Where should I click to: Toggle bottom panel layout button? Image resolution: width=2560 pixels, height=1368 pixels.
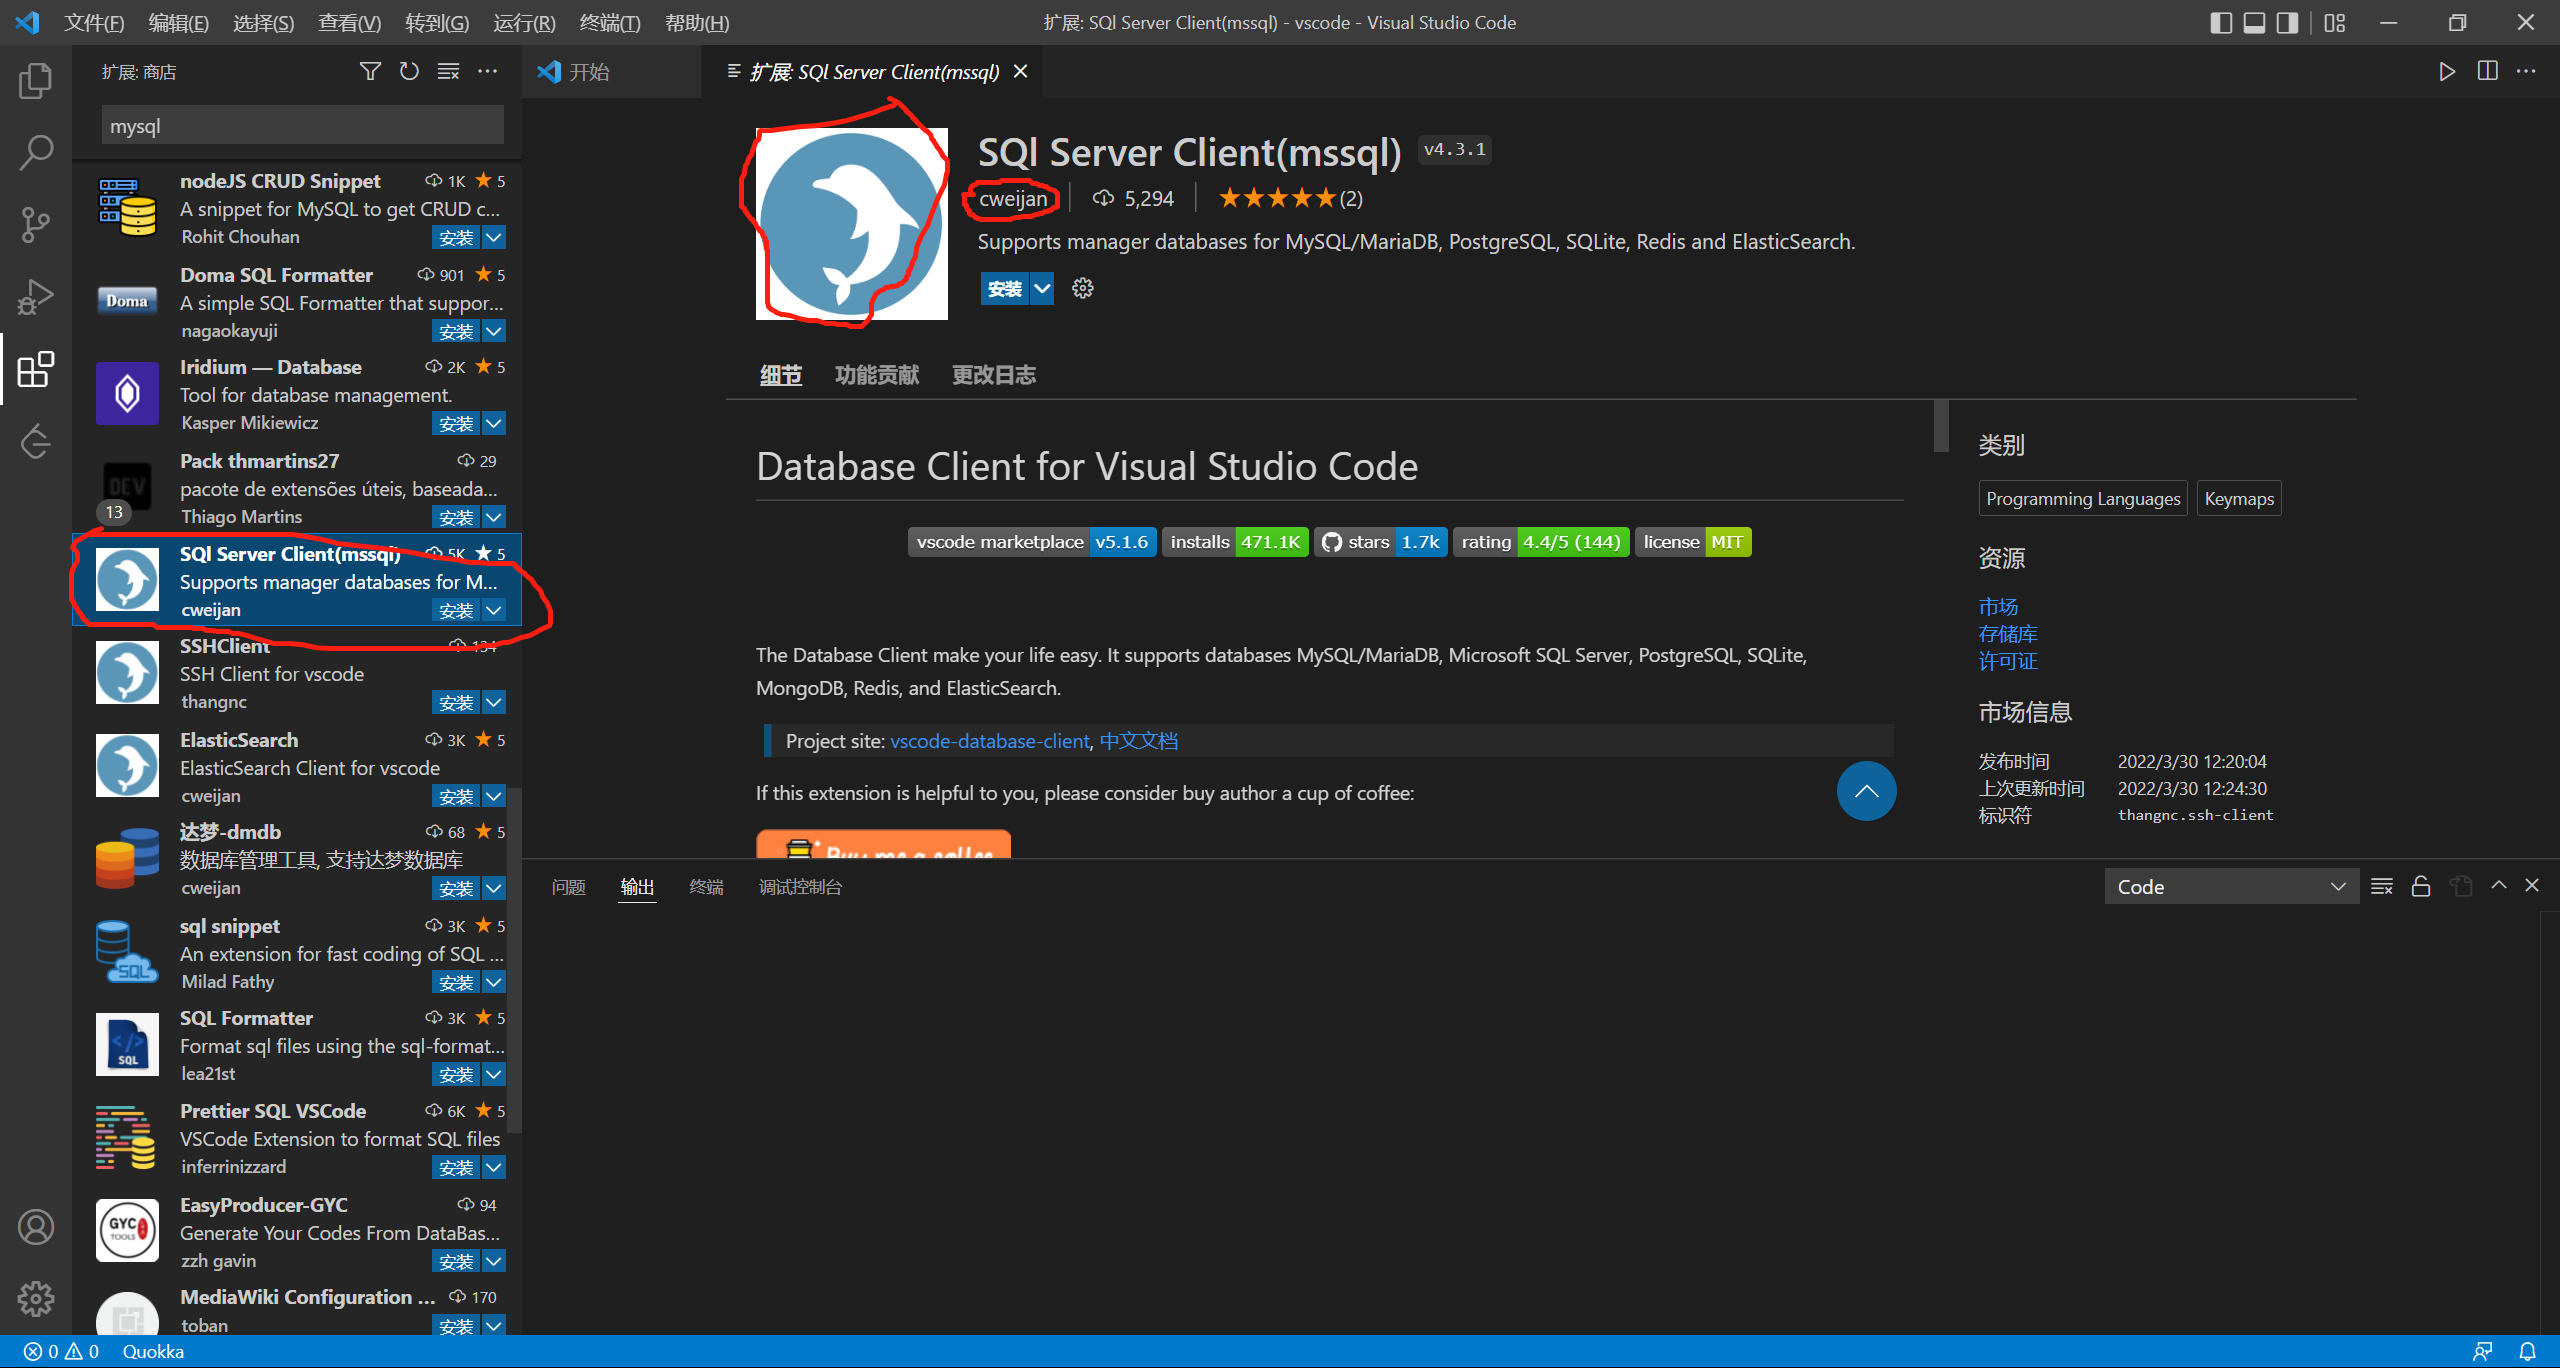(2254, 22)
